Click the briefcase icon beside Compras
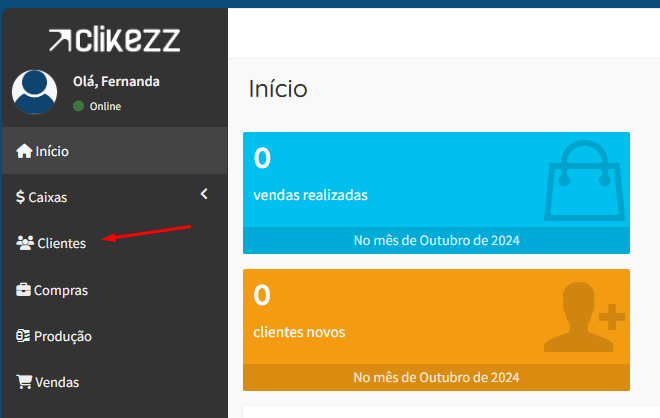 (x=24, y=290)
